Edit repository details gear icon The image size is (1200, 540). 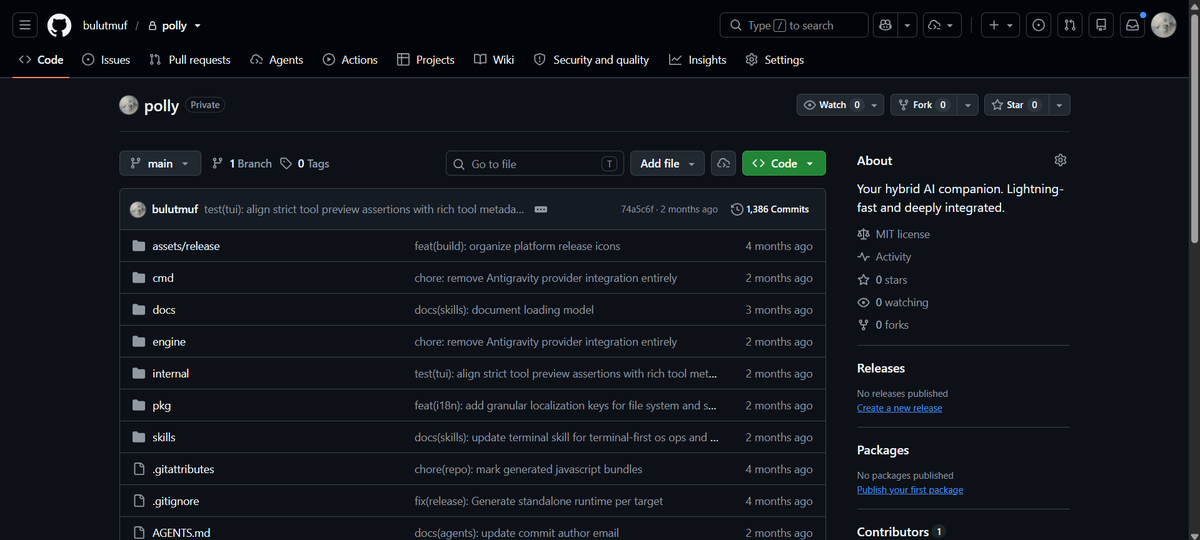(x=1061, y=160)
